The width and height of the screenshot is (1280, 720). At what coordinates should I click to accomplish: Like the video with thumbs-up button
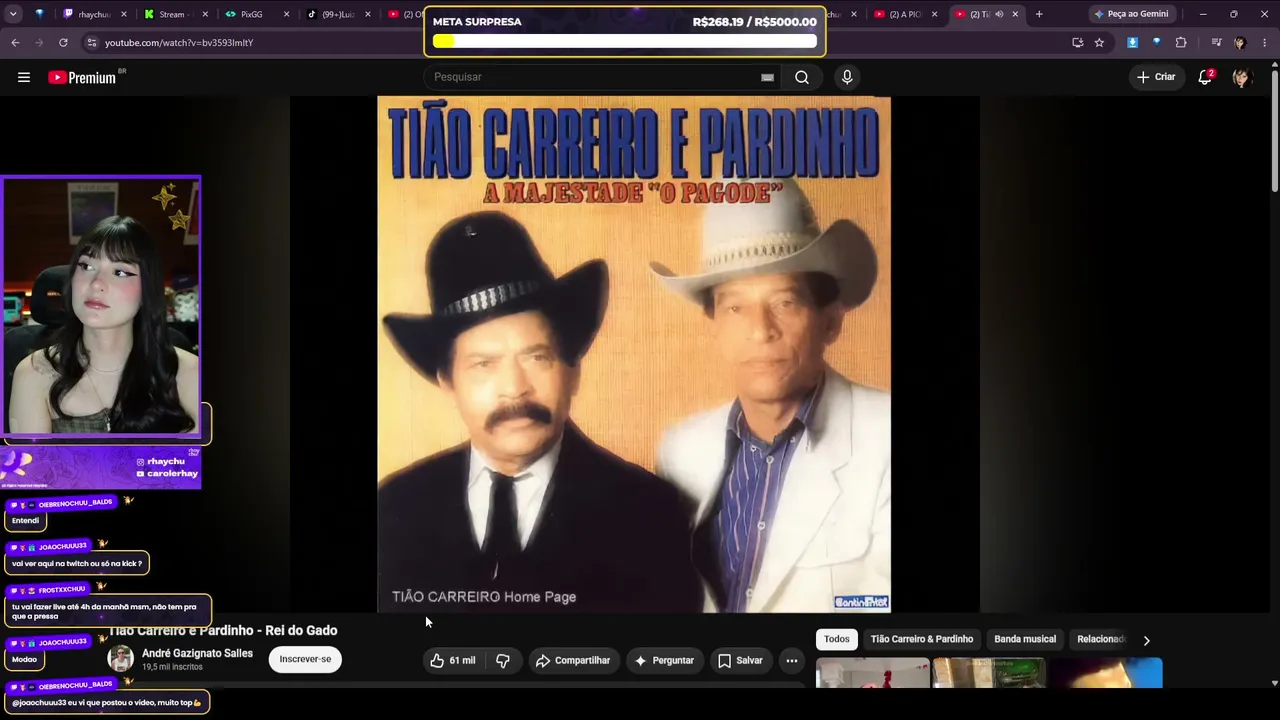[453, 660]
